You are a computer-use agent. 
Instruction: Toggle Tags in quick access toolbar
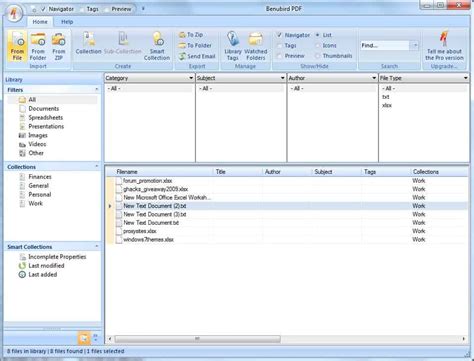(x=89, y=9)
